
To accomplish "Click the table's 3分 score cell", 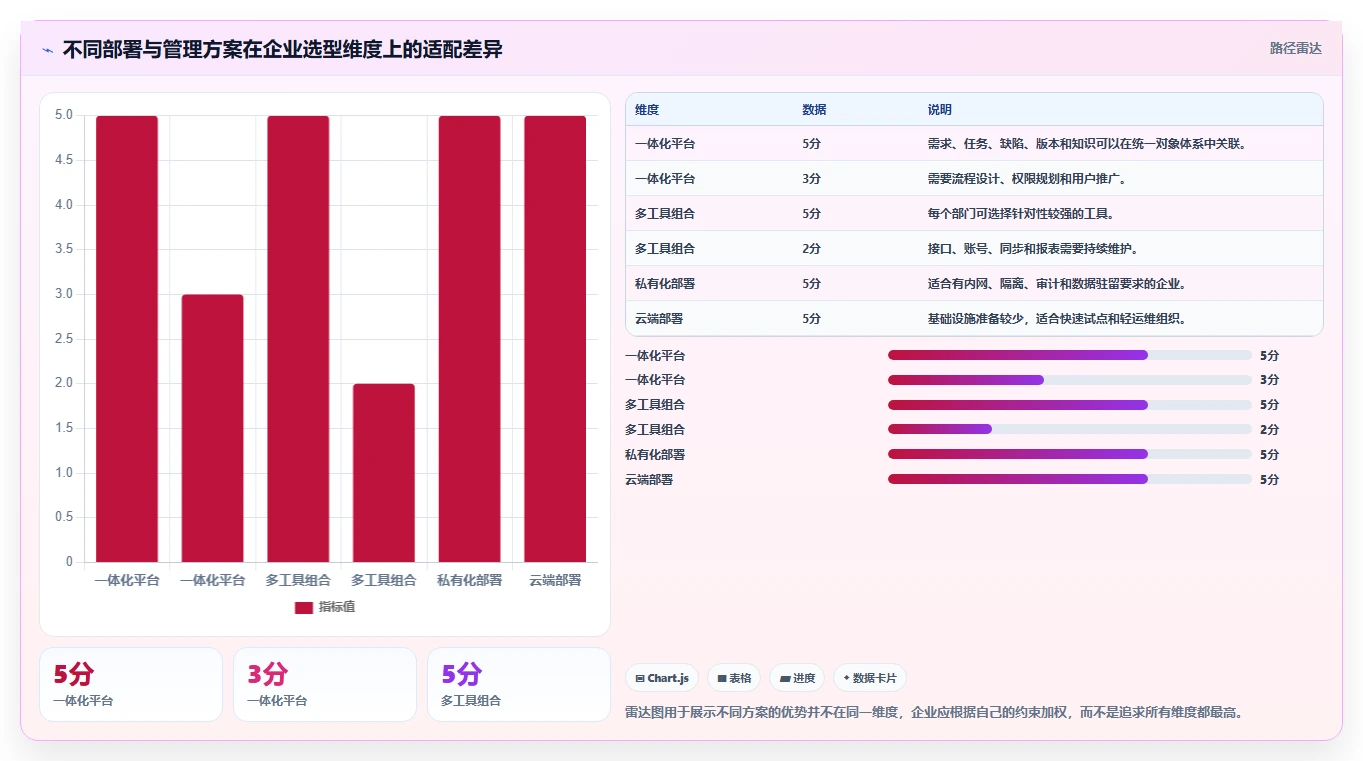I will coord(811,179).
